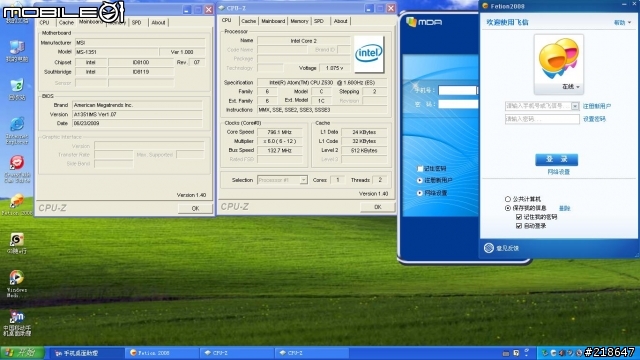Click the CPU-Z taskbar button beside Fetion 2008

pyautogui.click(x=237, y=353)
